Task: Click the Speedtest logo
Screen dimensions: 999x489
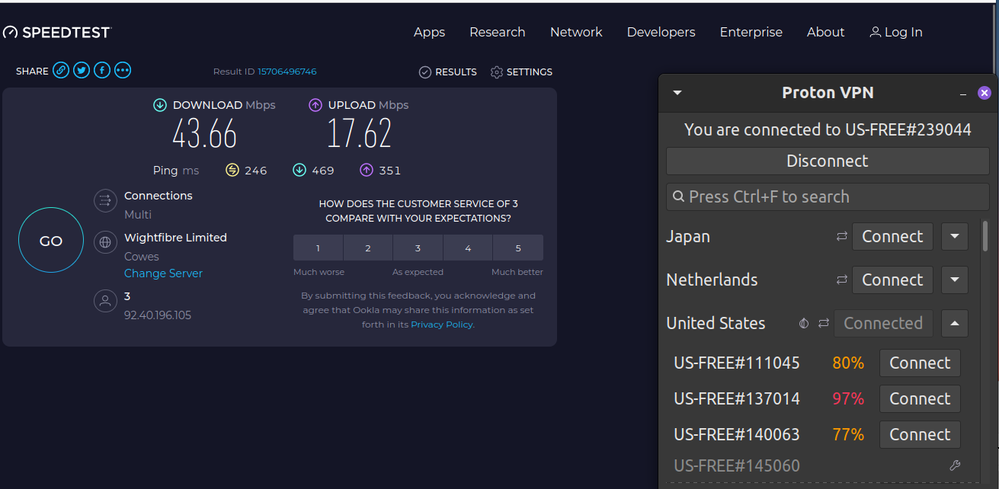Action: coord(57,32)
